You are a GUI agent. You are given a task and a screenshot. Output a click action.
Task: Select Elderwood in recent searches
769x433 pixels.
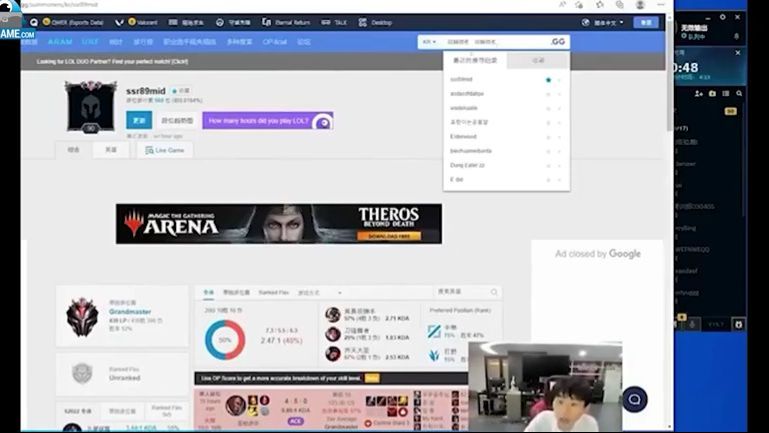pos(463,137)
